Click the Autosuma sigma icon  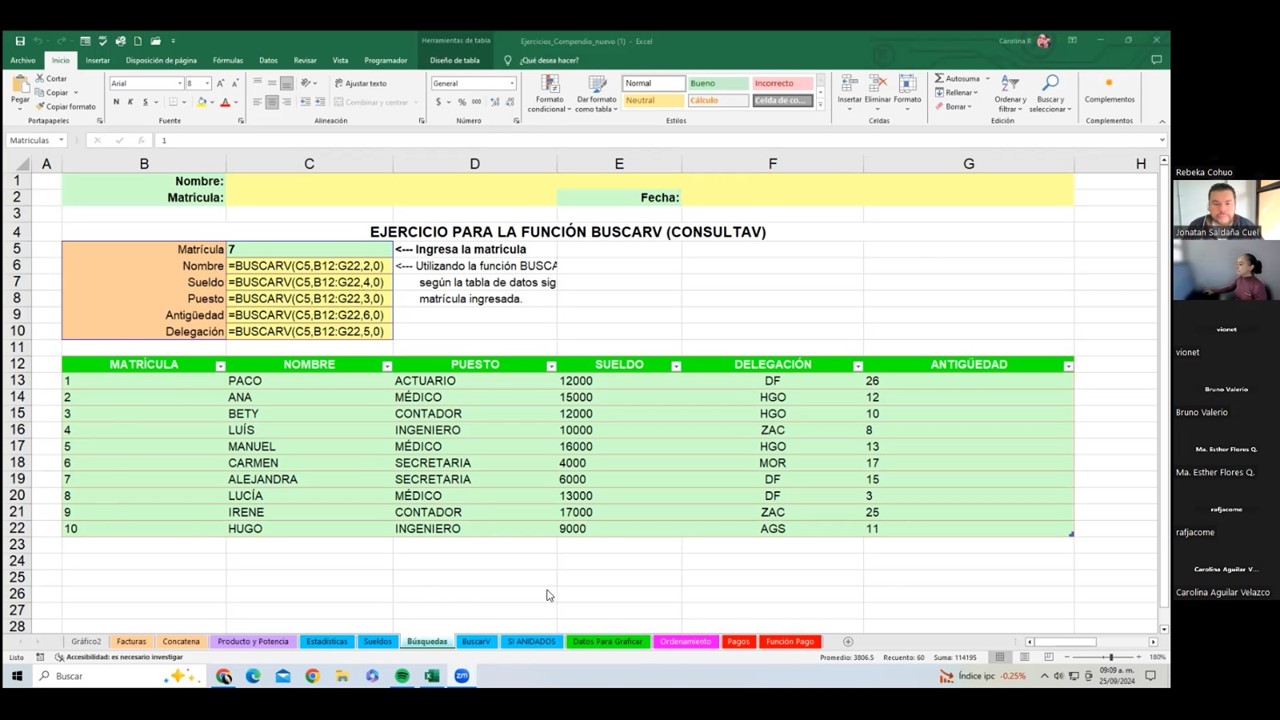click(x=939, y=79)
